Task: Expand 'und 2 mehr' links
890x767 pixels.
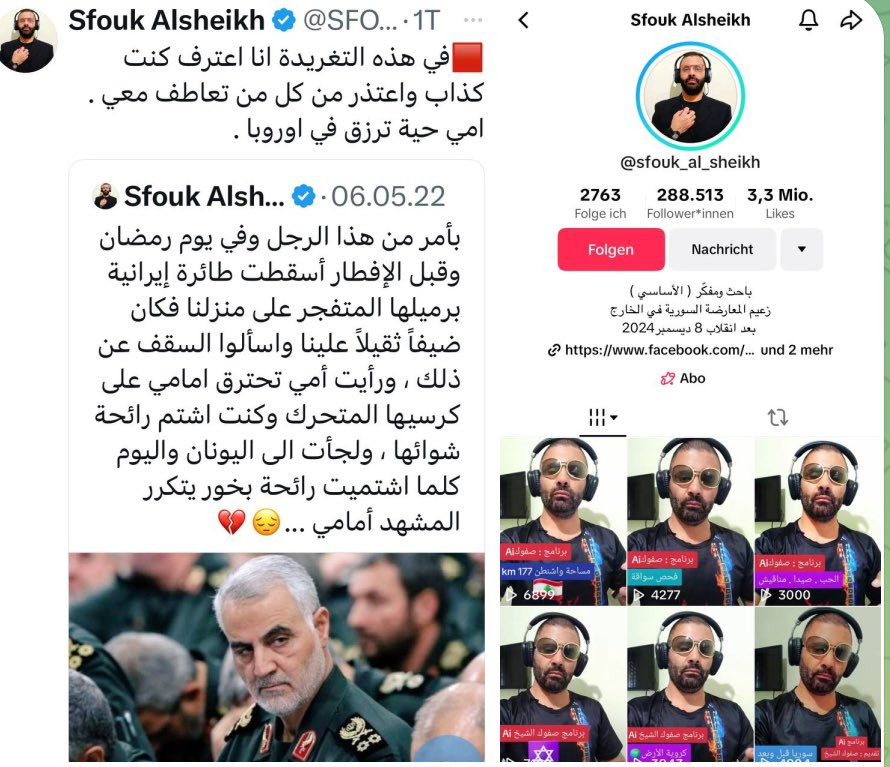Action: (796, 350)
